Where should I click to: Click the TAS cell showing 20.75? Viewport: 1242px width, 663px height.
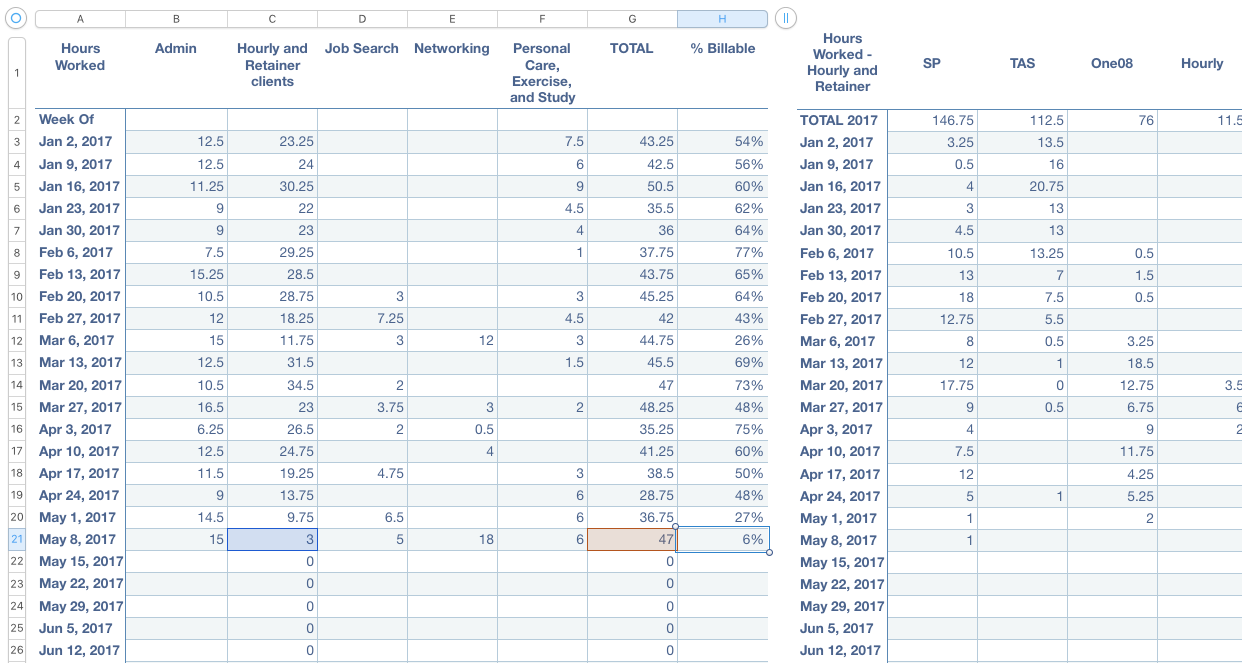pyautogui.click(x=1022, y=186)
